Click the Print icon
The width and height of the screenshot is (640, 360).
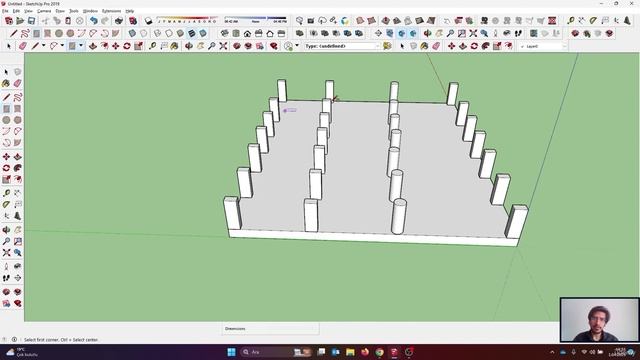point(119,21)
